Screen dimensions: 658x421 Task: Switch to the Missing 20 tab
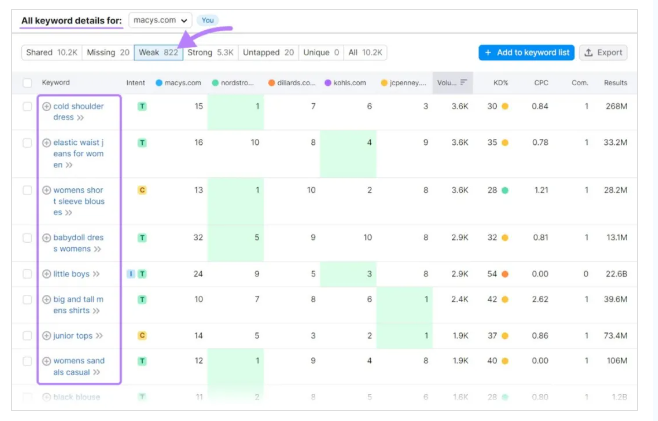(x=108, y=52)
